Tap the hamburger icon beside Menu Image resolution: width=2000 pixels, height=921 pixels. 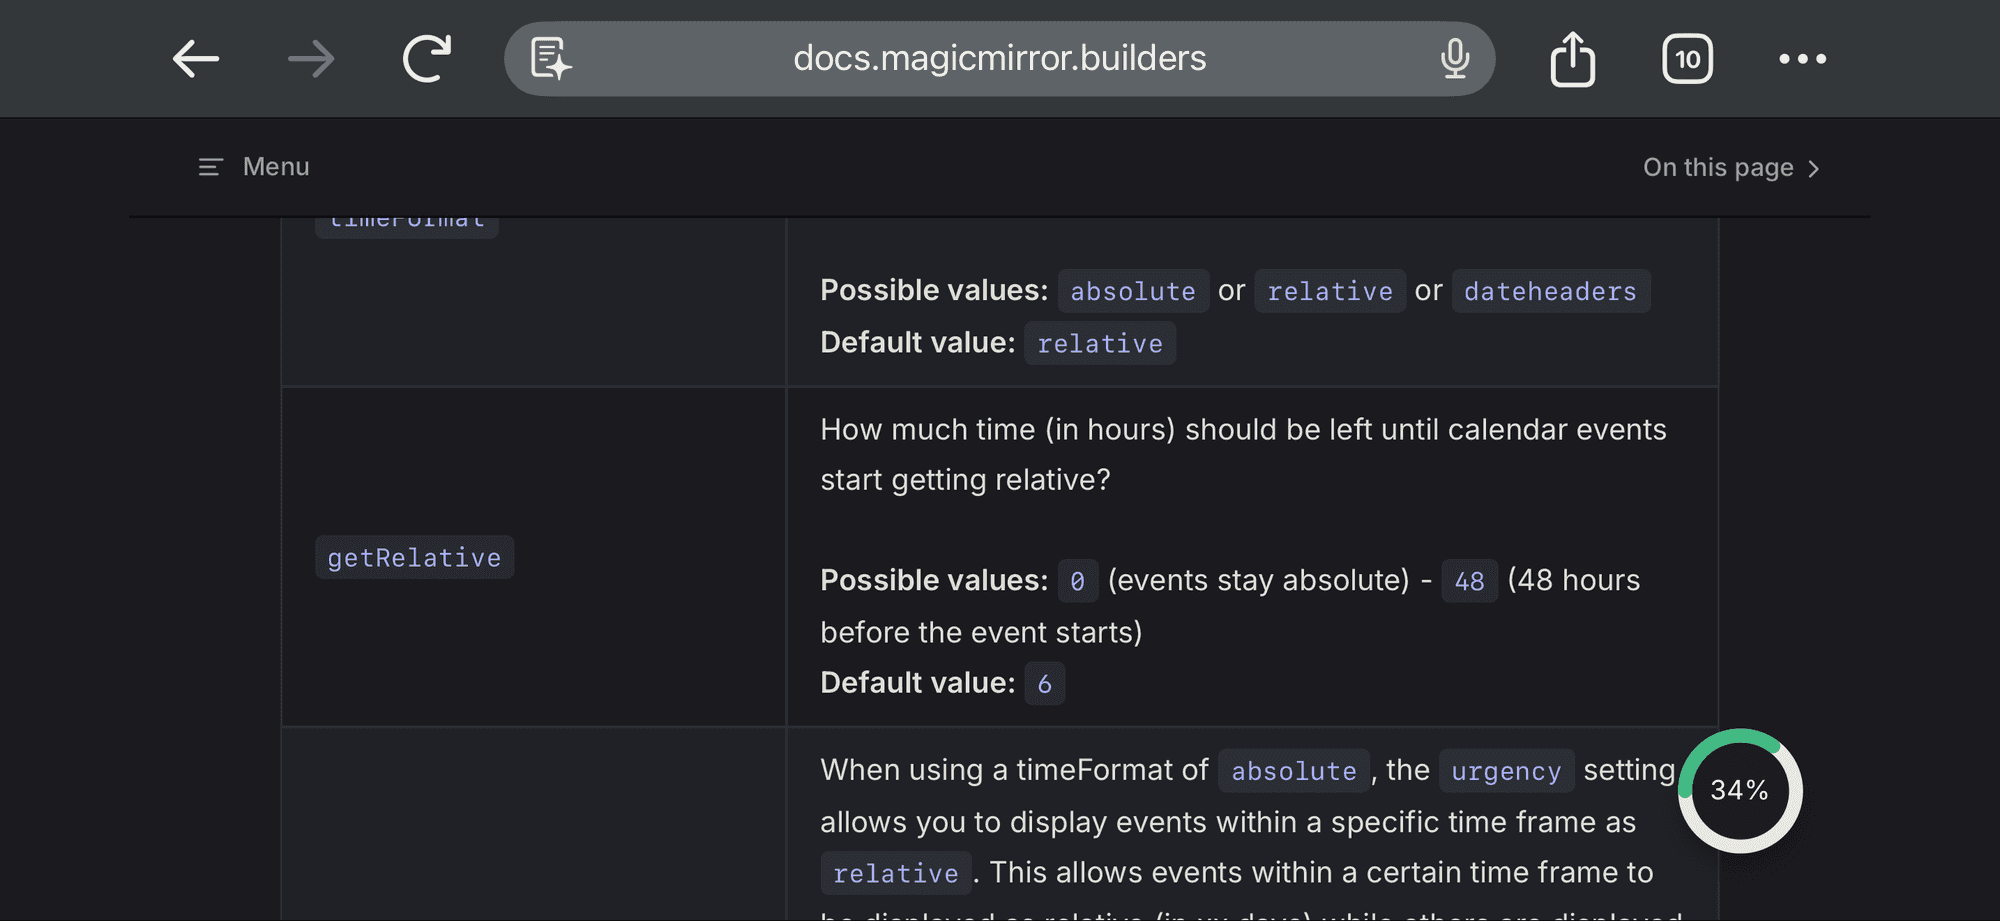[x=210, y=167]
